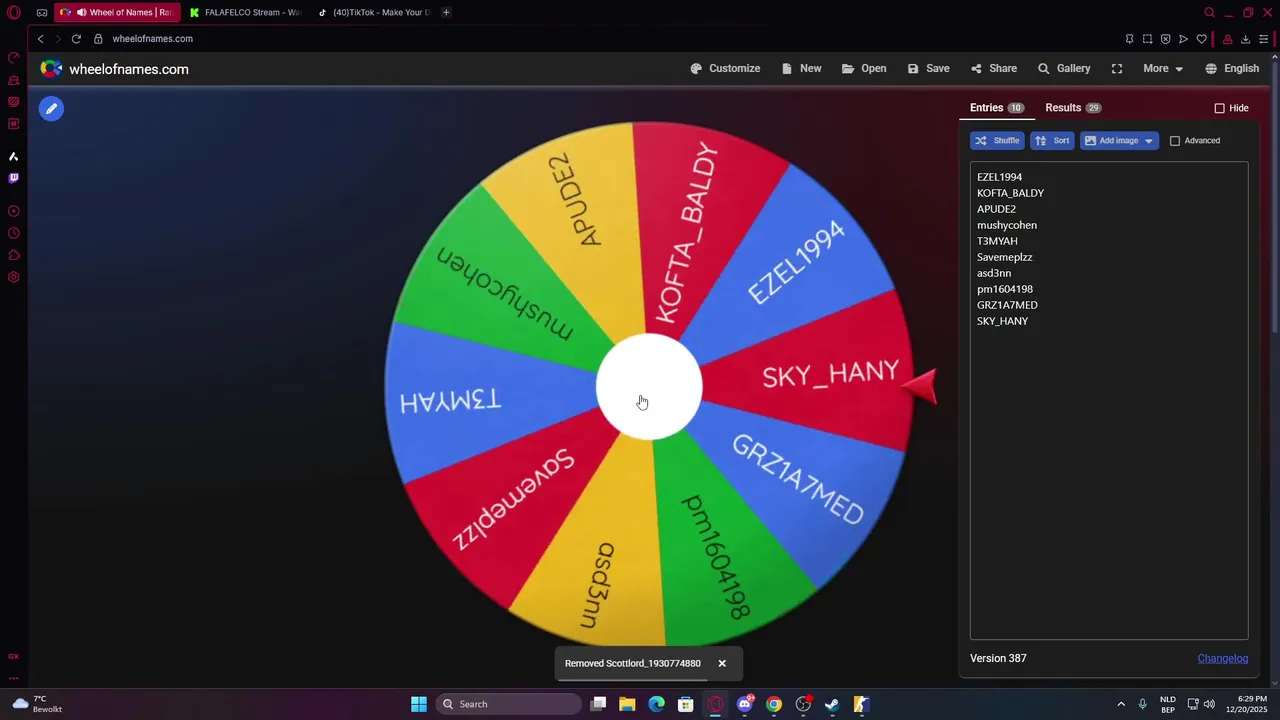
Task: Open the Changelog link
Action: (1223, 658)
